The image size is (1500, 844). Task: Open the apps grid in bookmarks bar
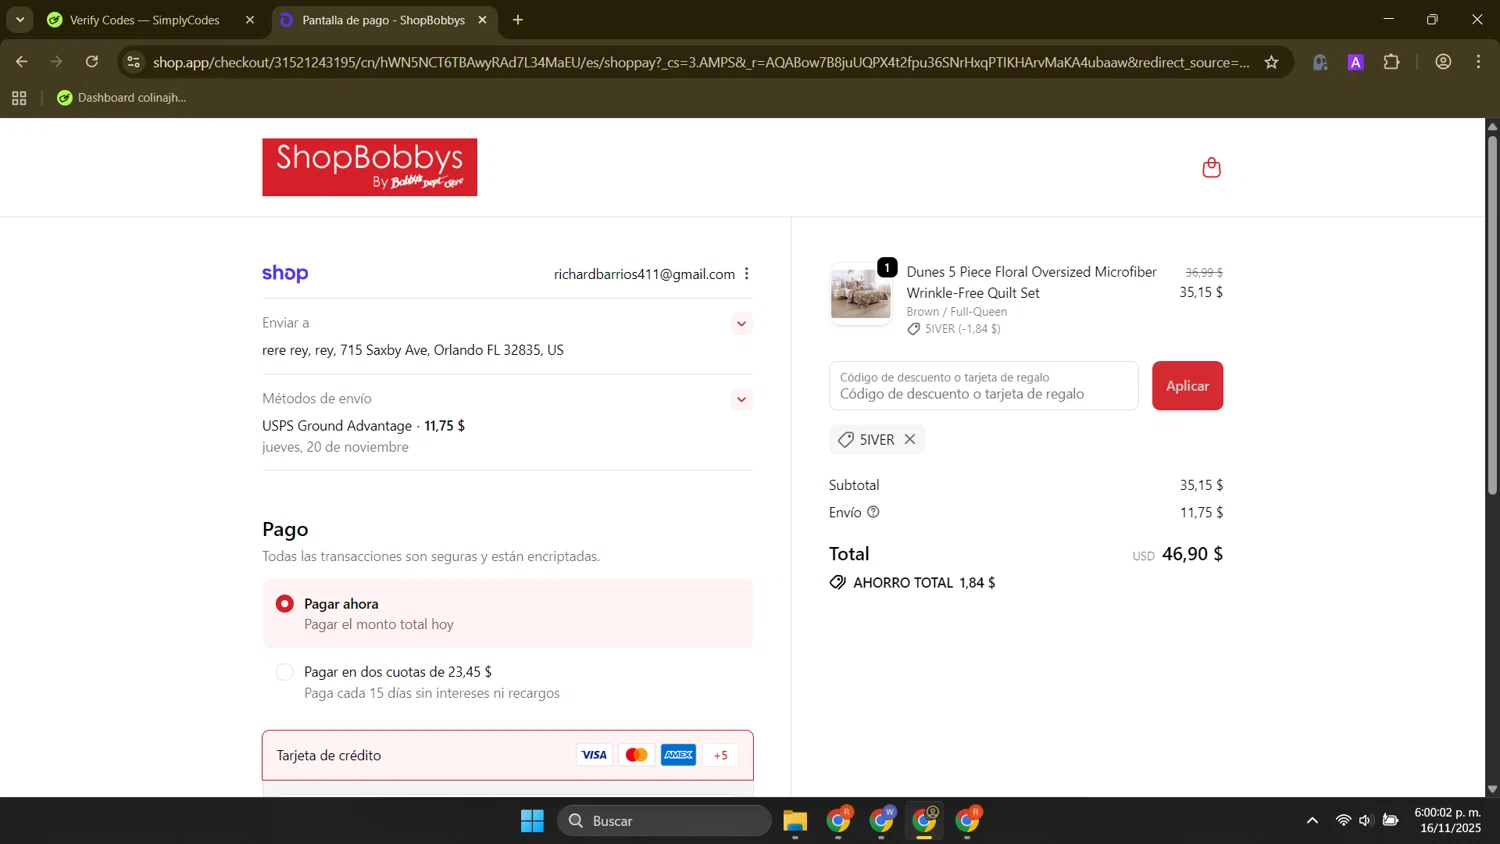(19, 98)
